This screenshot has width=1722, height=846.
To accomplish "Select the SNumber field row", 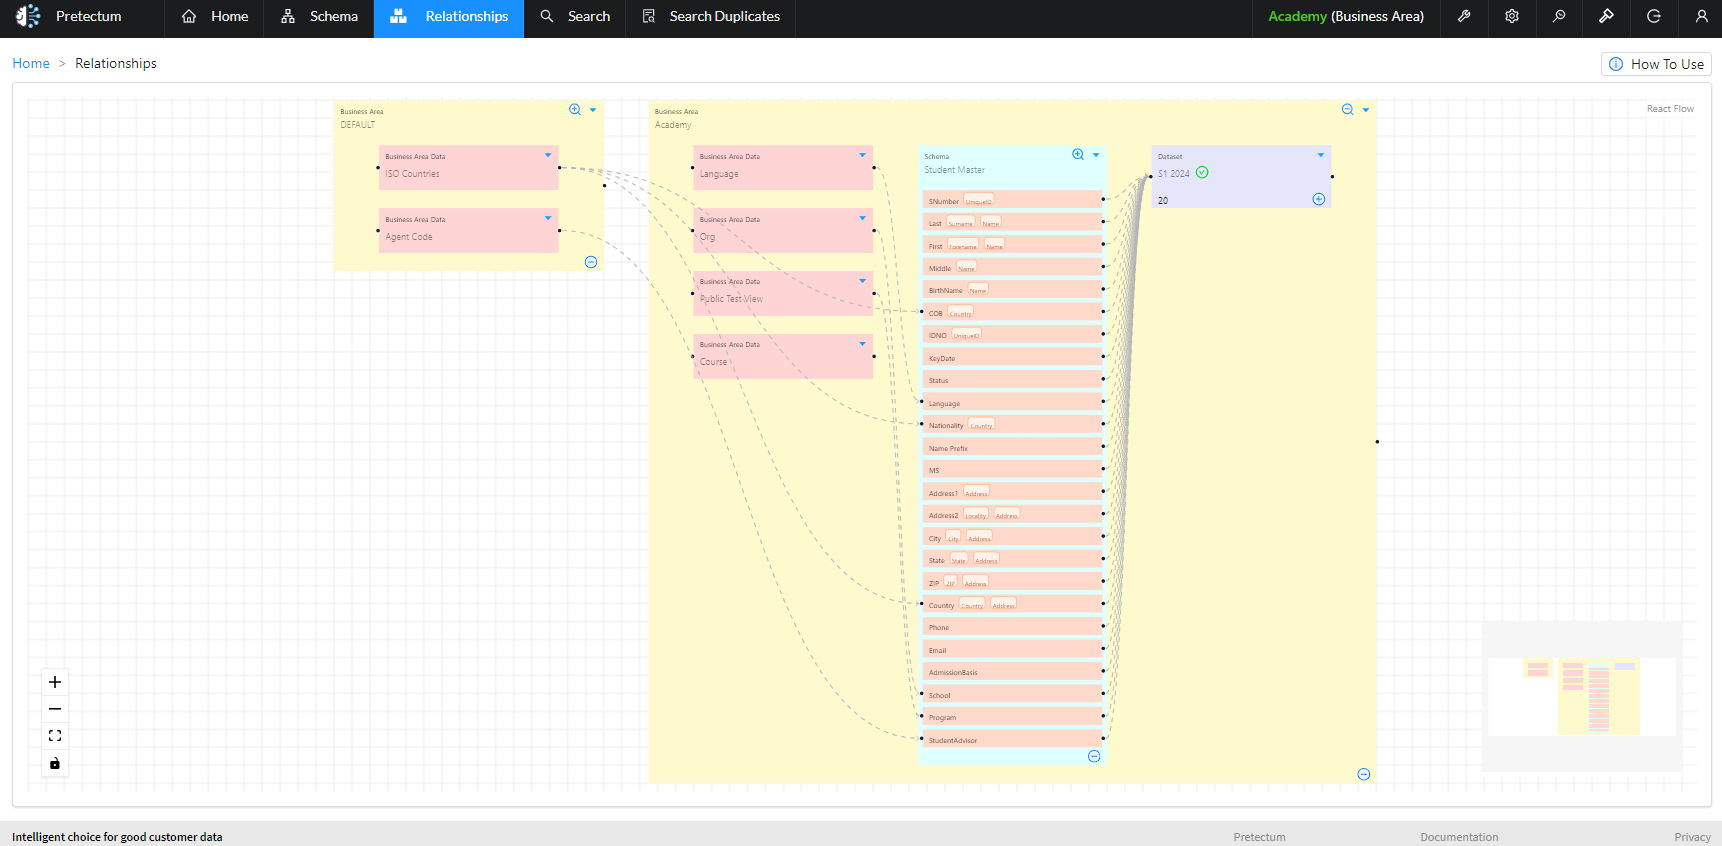I will [x=1012, y=200].
